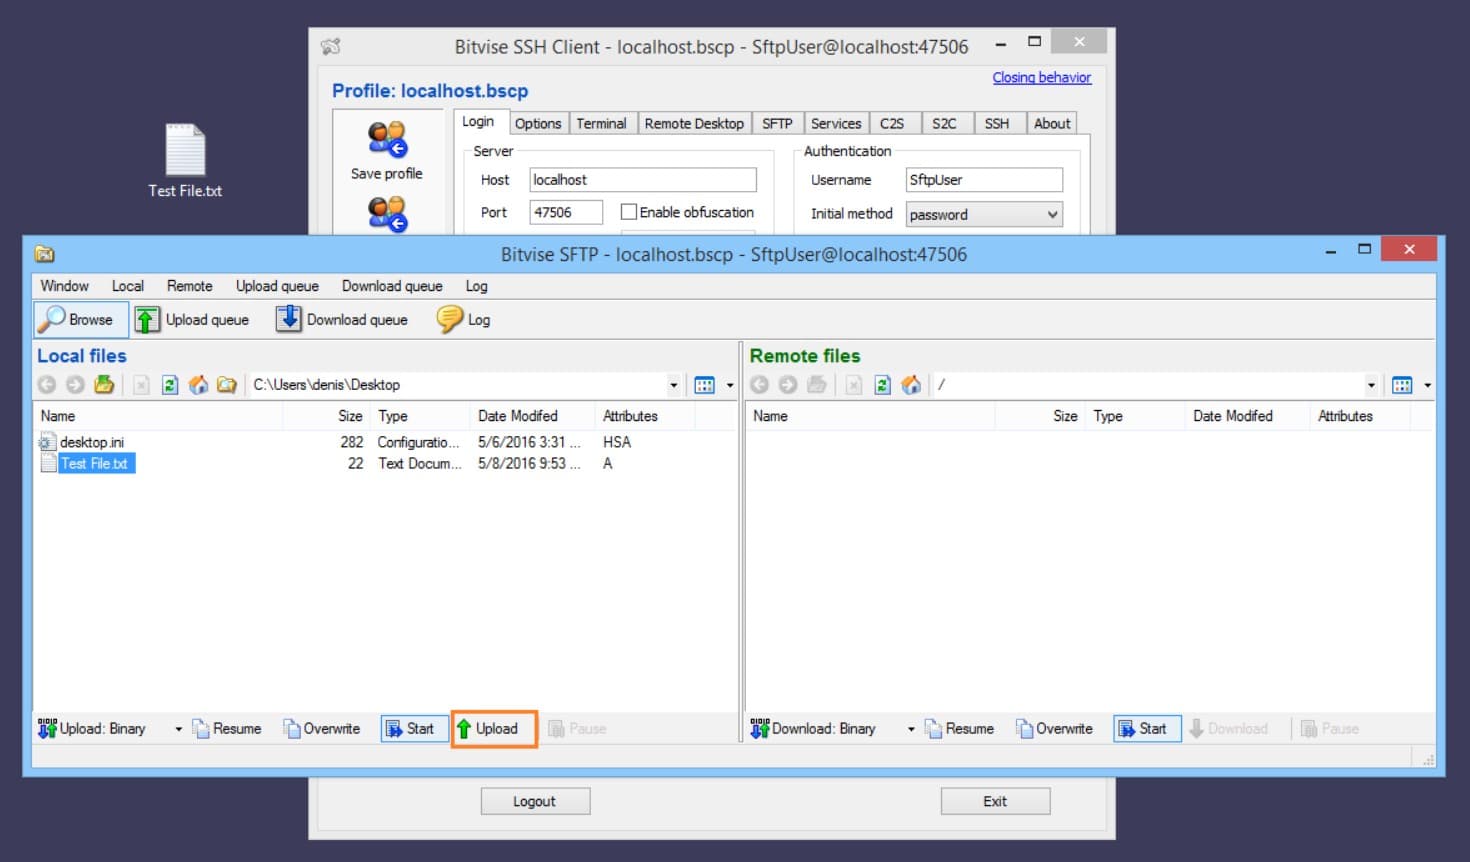1470x862 pixels.
Task: Go to the local home folder
Action: [198, 385]
